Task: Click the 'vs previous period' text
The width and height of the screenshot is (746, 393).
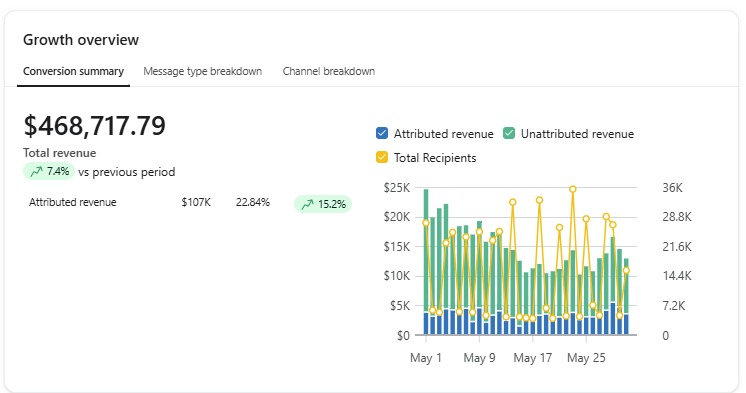Action: [x=127, y=172]
